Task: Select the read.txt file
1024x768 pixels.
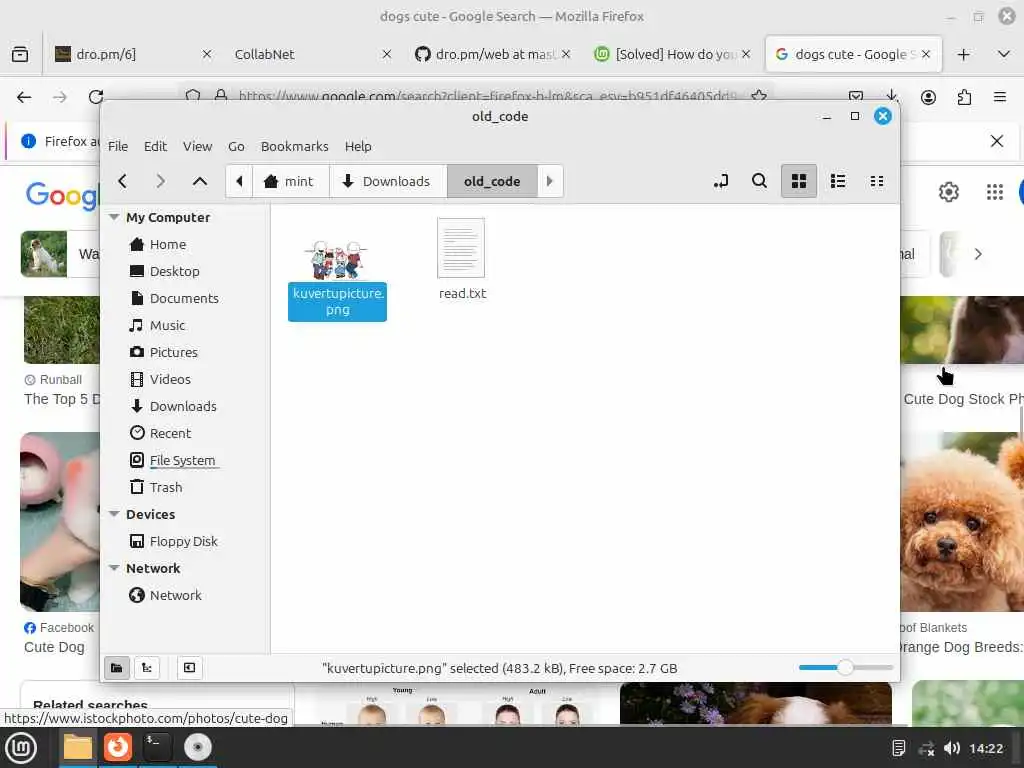Action: (462, 260)
